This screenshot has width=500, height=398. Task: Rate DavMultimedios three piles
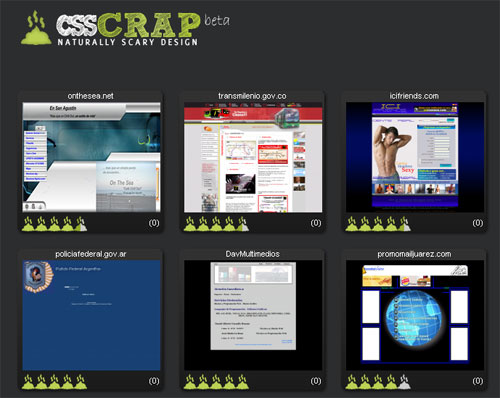tap(216, 382)
